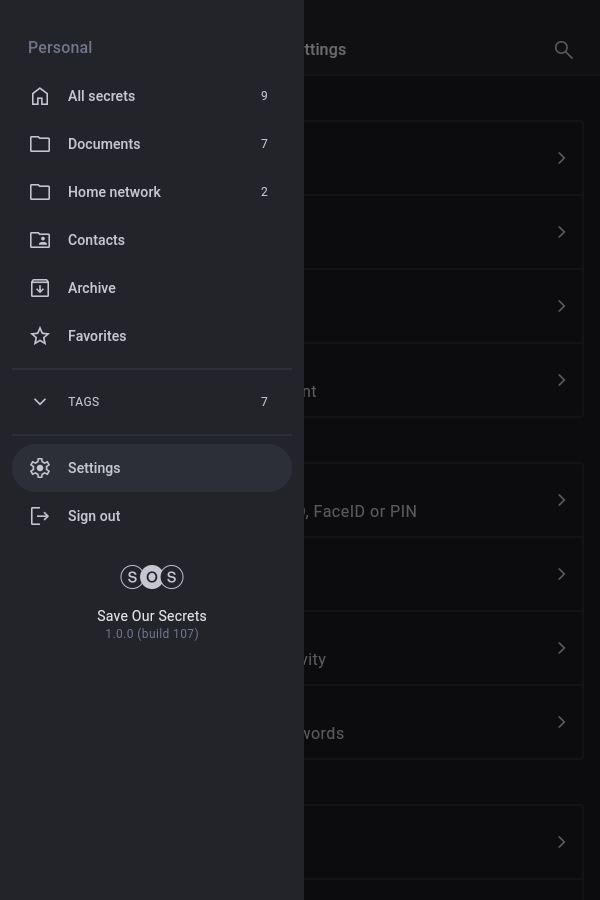The image size is (600, 900).
Task: Open Archive from the navigation drawer
Action: click(92, 288)
